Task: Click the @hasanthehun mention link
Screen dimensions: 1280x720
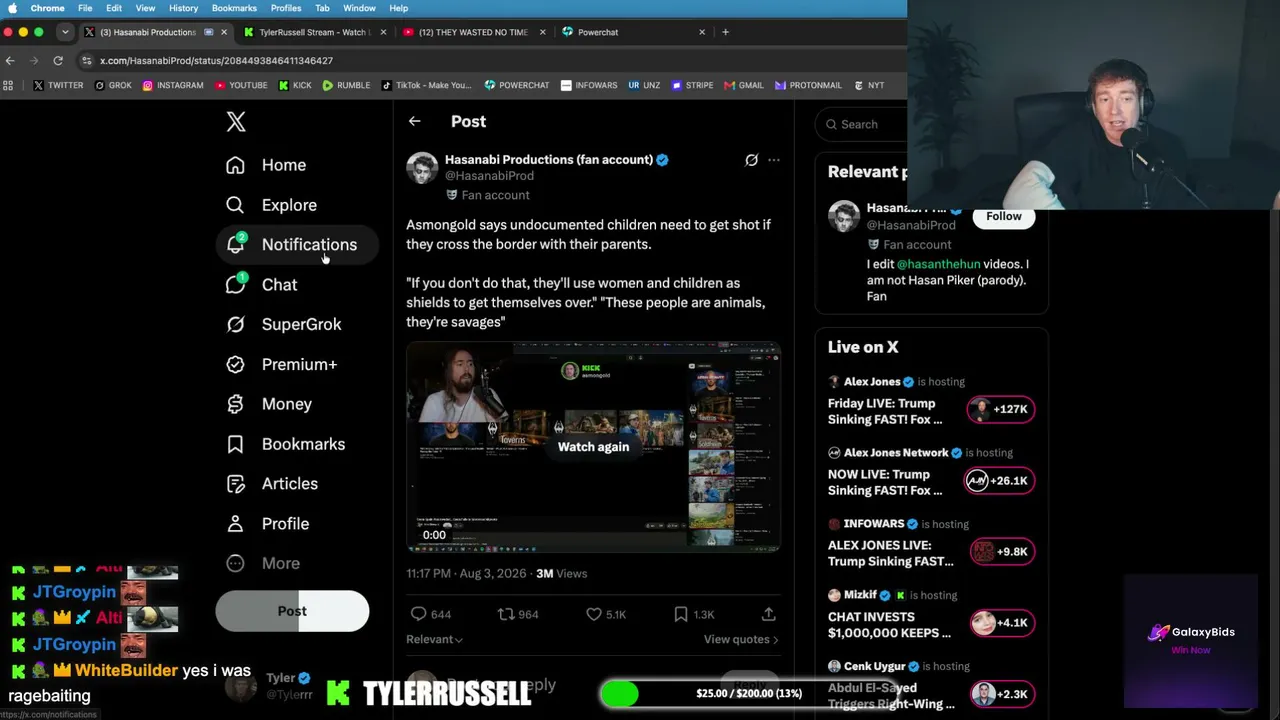Action: pos(939,264)
